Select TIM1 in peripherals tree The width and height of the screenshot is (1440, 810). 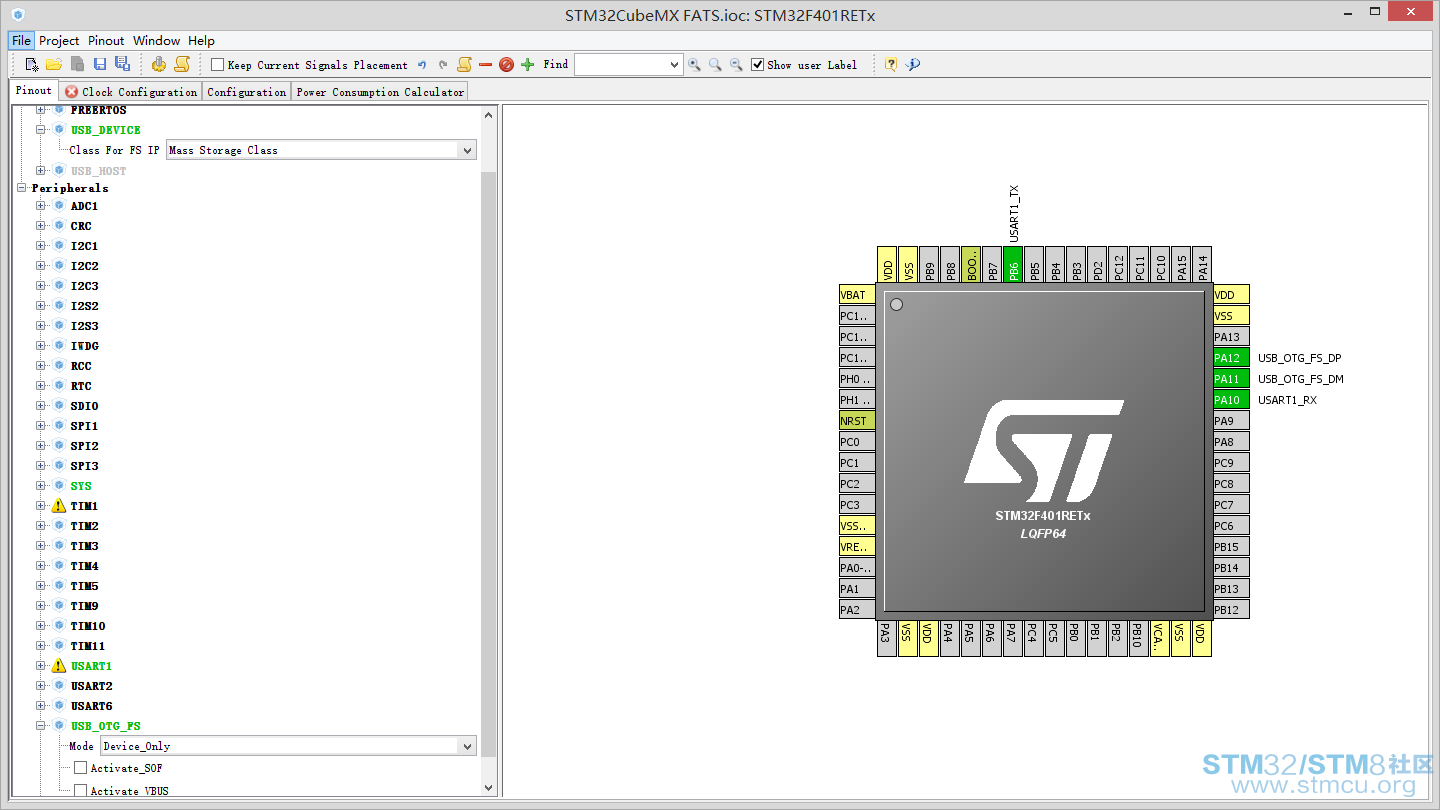(84, 506)
